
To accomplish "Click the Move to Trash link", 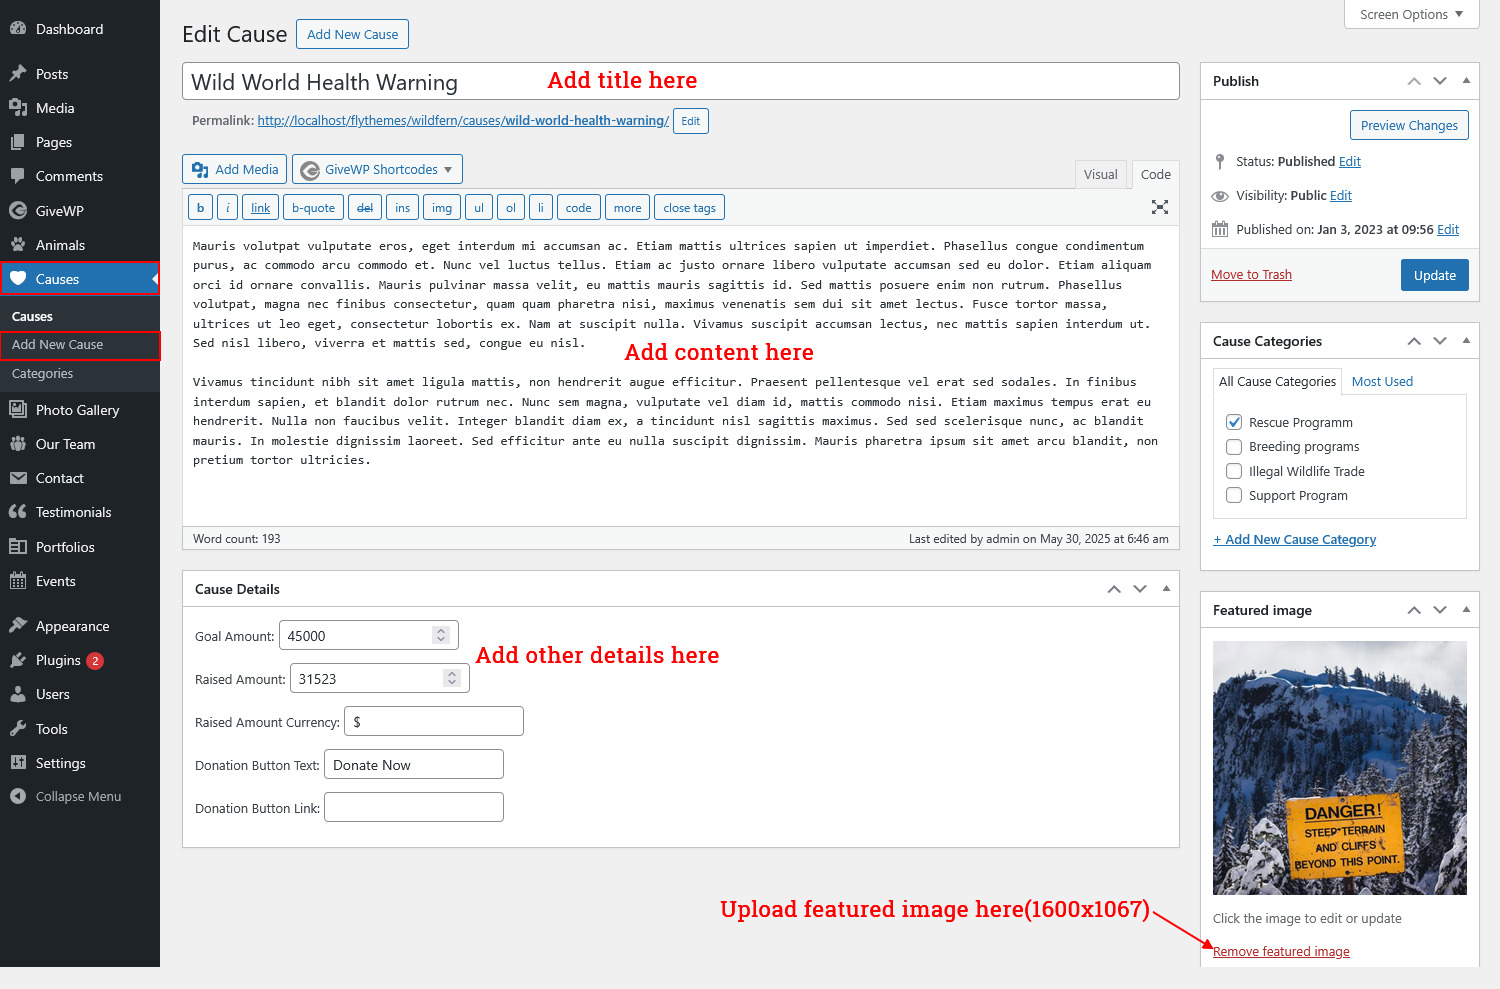I will [x=1251, y=275].
